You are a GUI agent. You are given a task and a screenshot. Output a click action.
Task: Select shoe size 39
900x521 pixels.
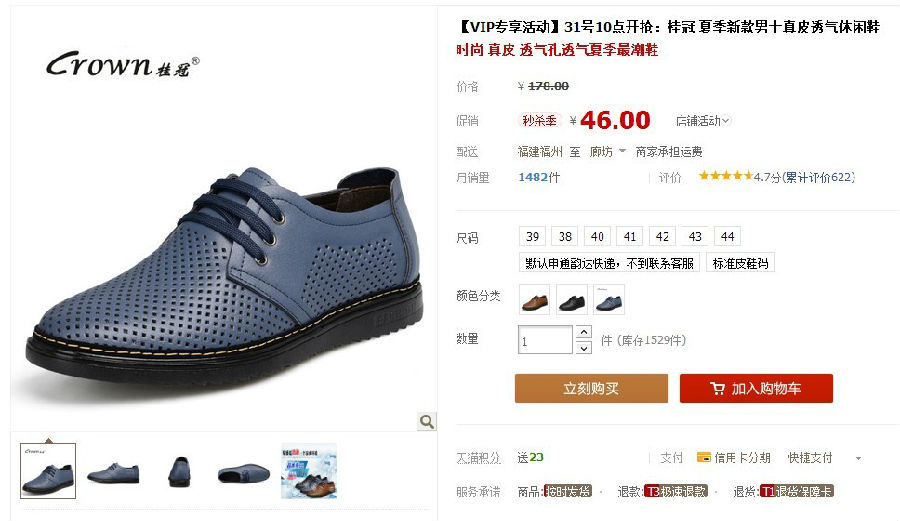[x=533, y=236]
